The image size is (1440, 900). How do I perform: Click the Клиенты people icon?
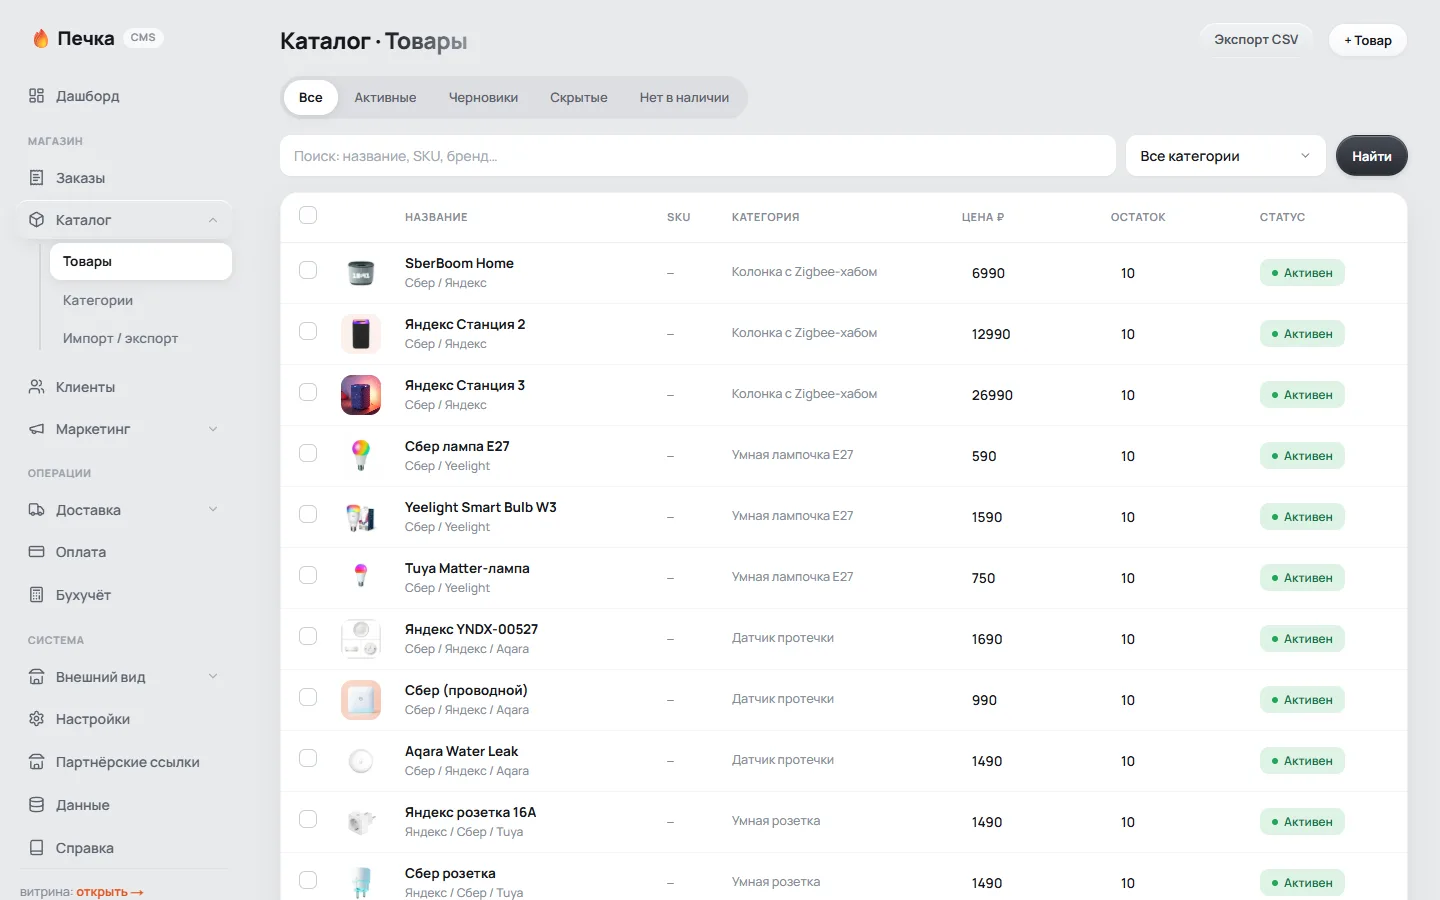pos(37,387)
